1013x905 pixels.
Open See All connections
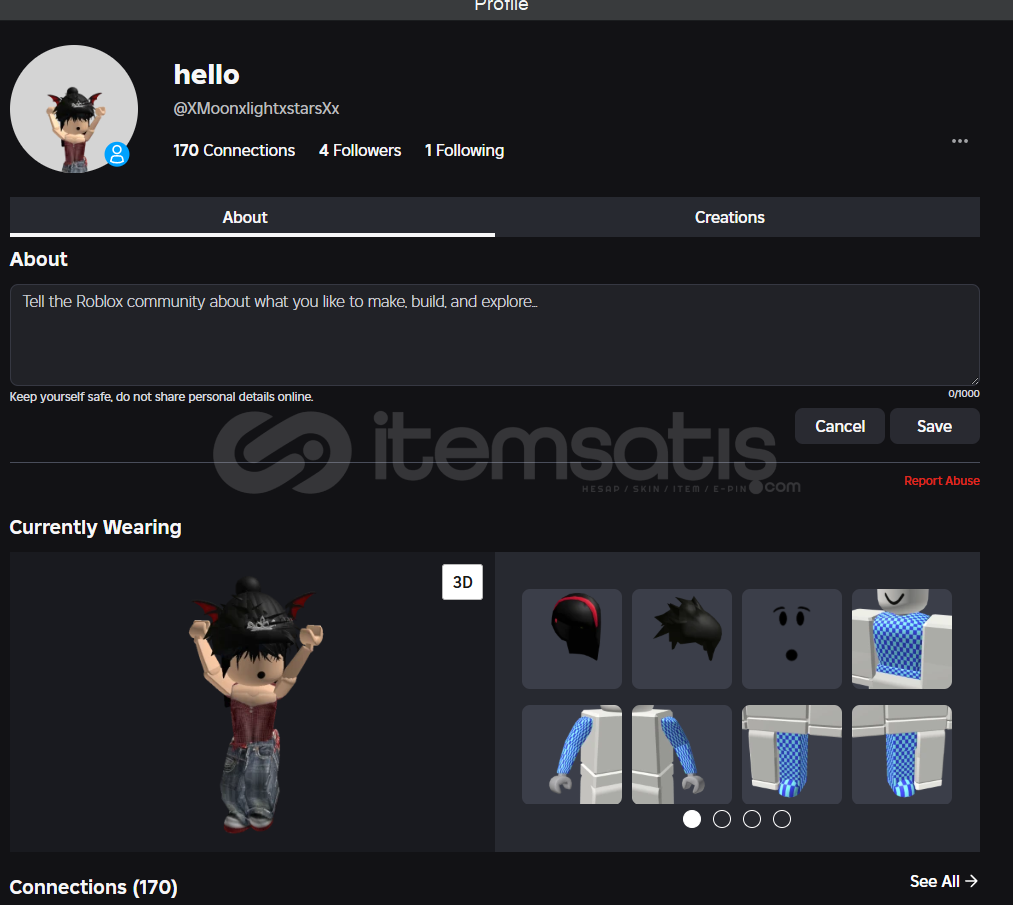(944, 881)
